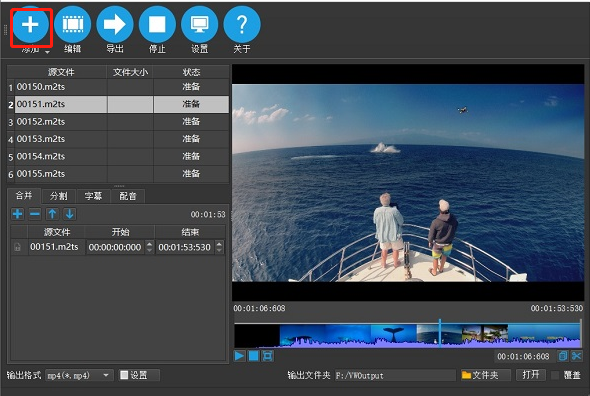Click the 打开 (Open) button
This screenshot has height=396, width=590.
(531, 375)
